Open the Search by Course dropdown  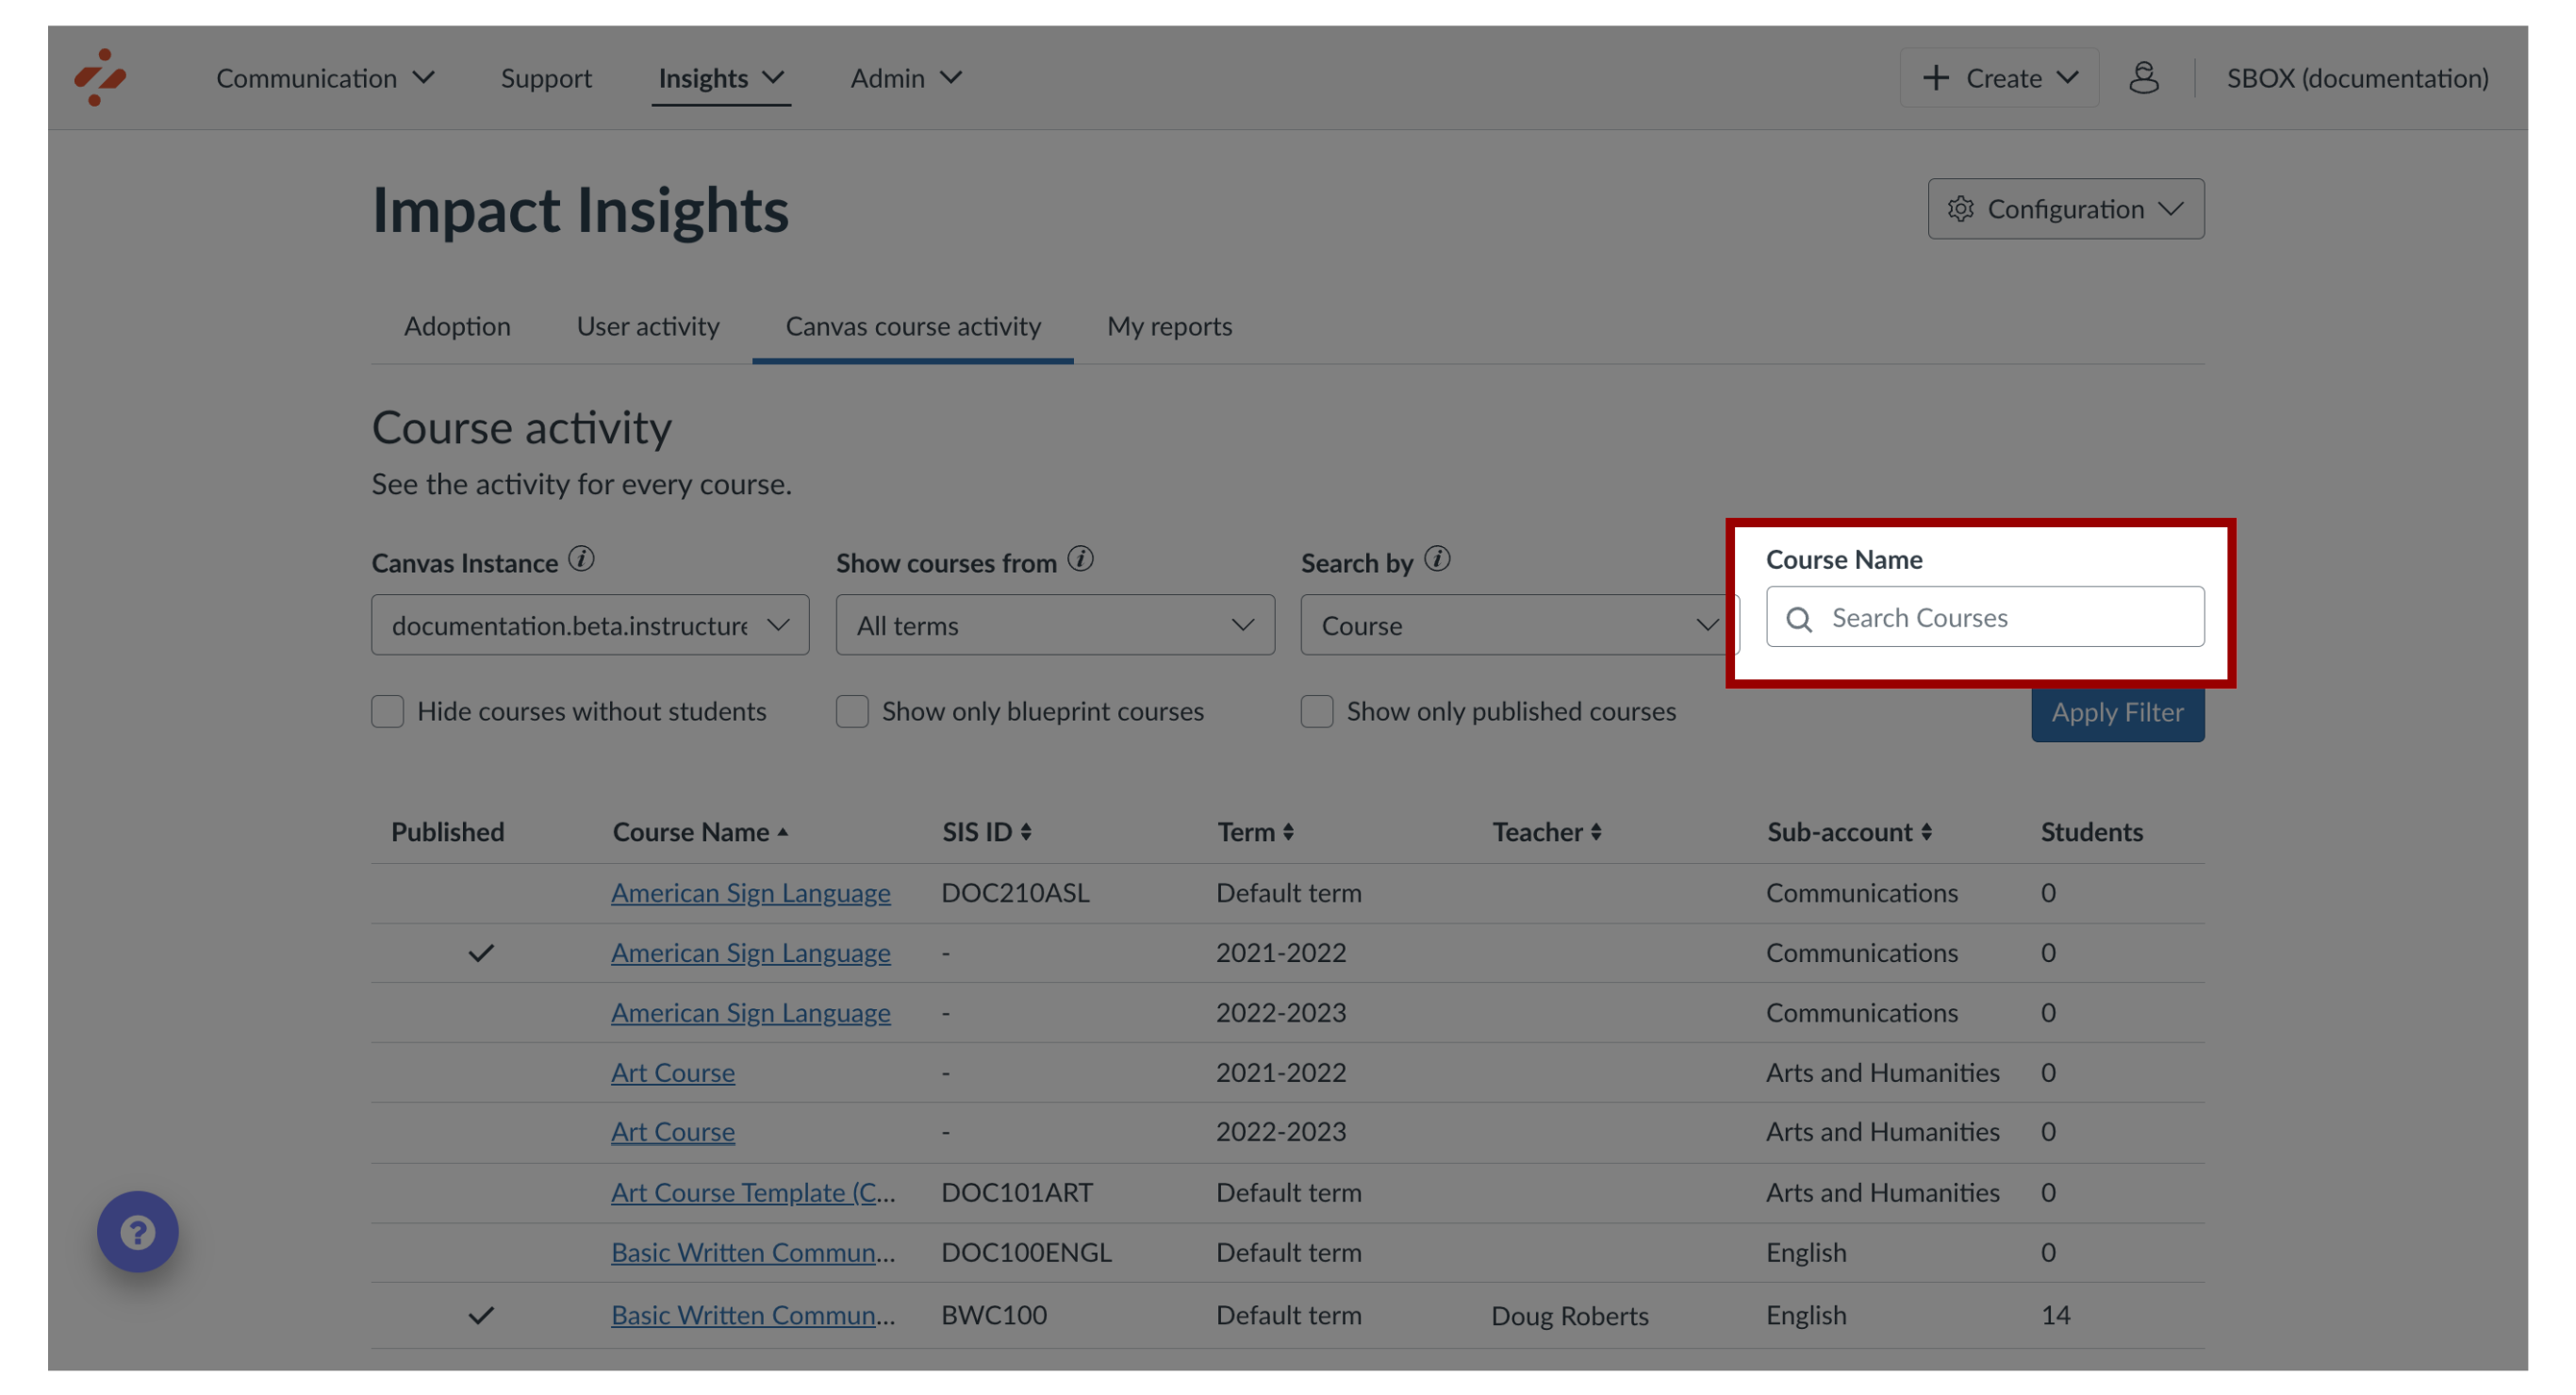click(1519, 625)
